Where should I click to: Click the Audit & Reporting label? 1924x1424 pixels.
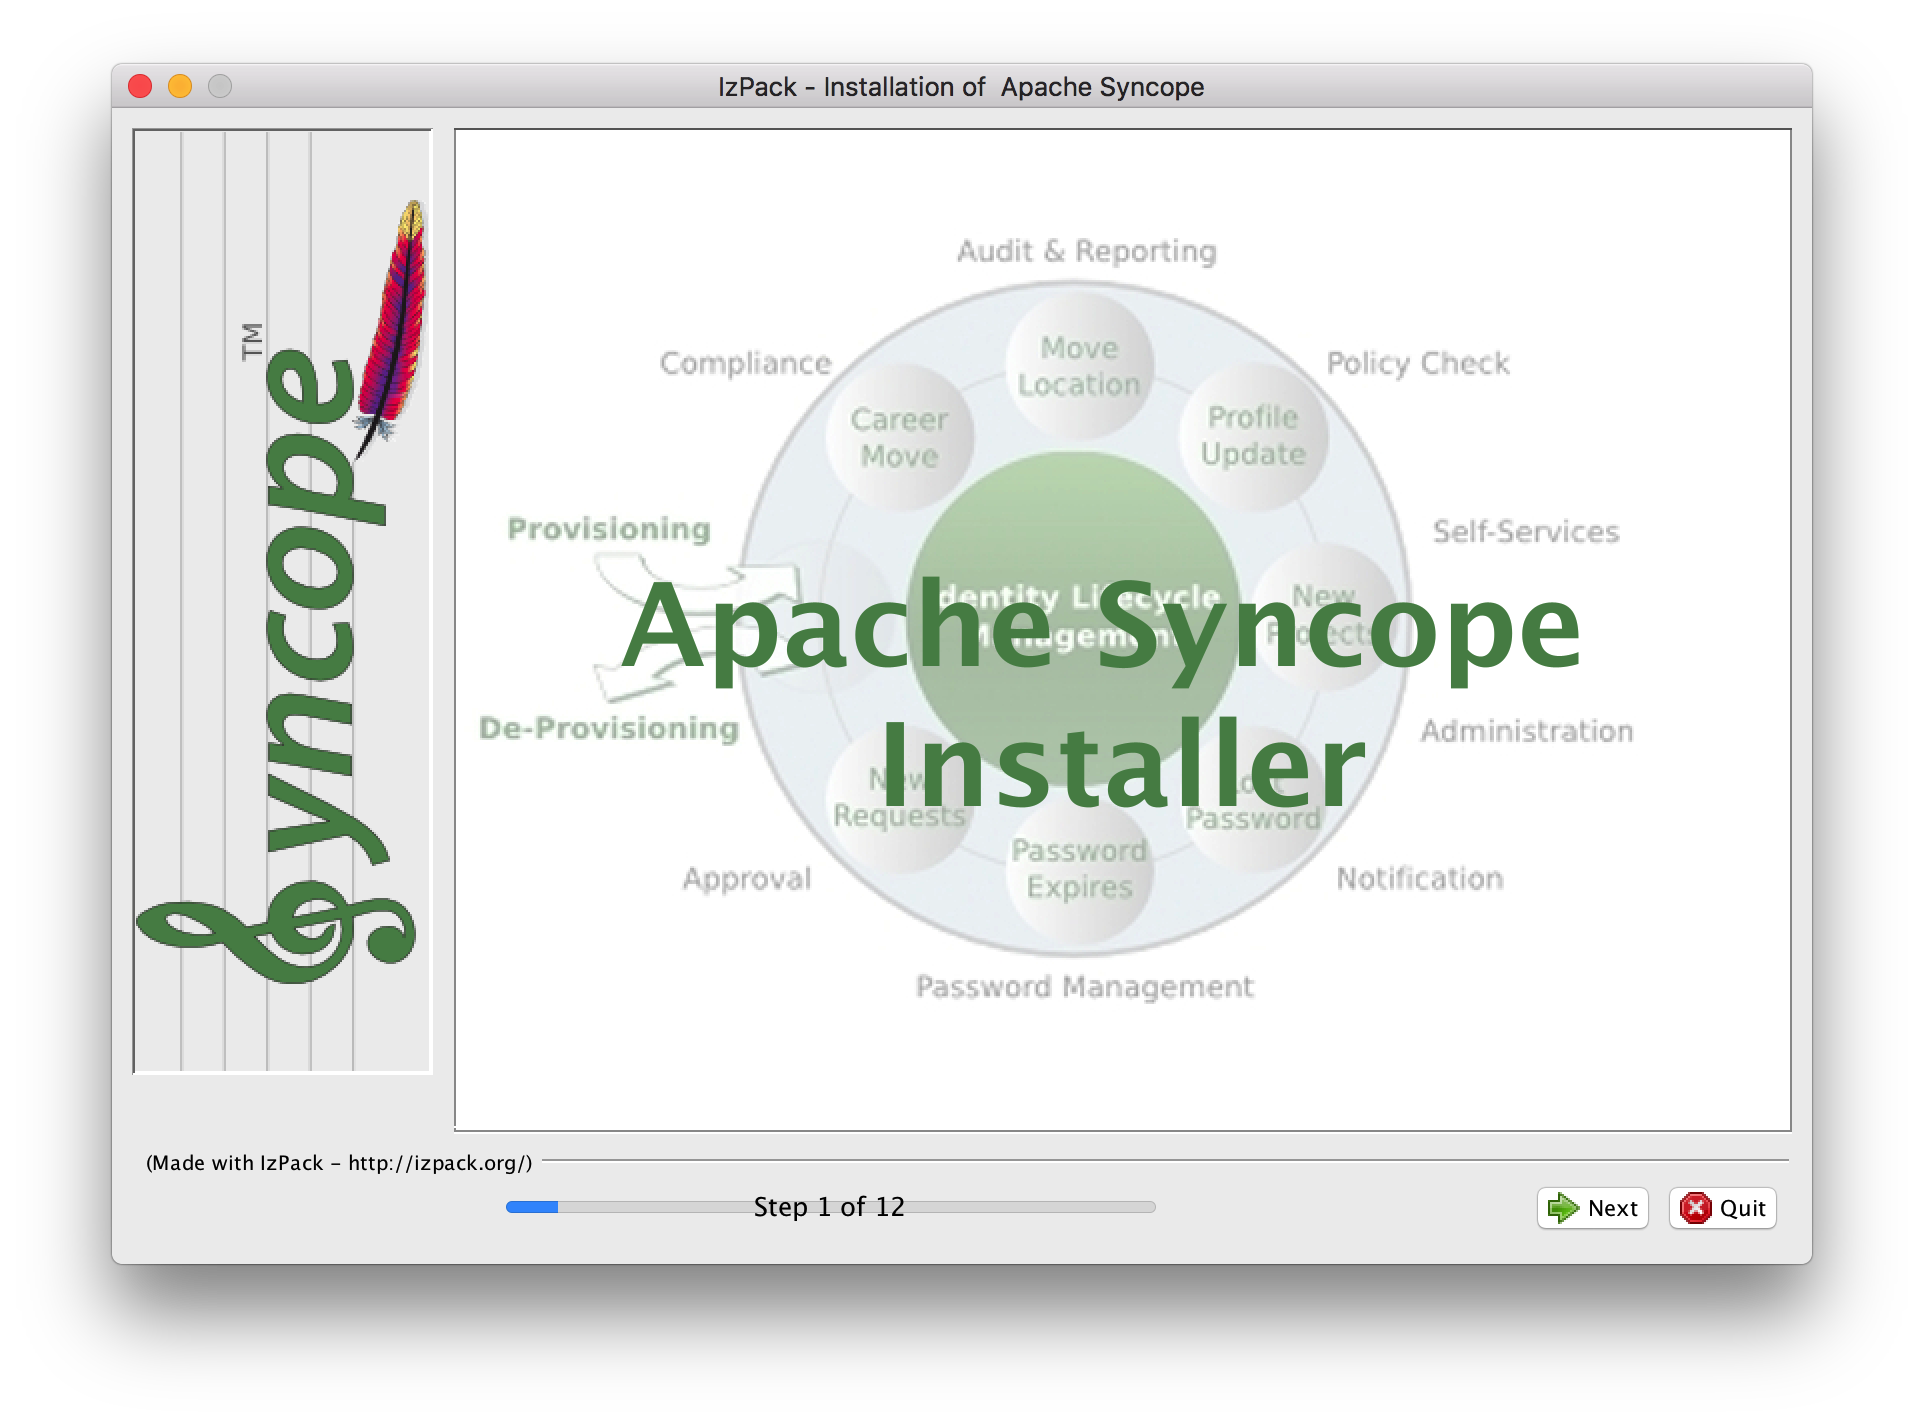(1087, 251)
